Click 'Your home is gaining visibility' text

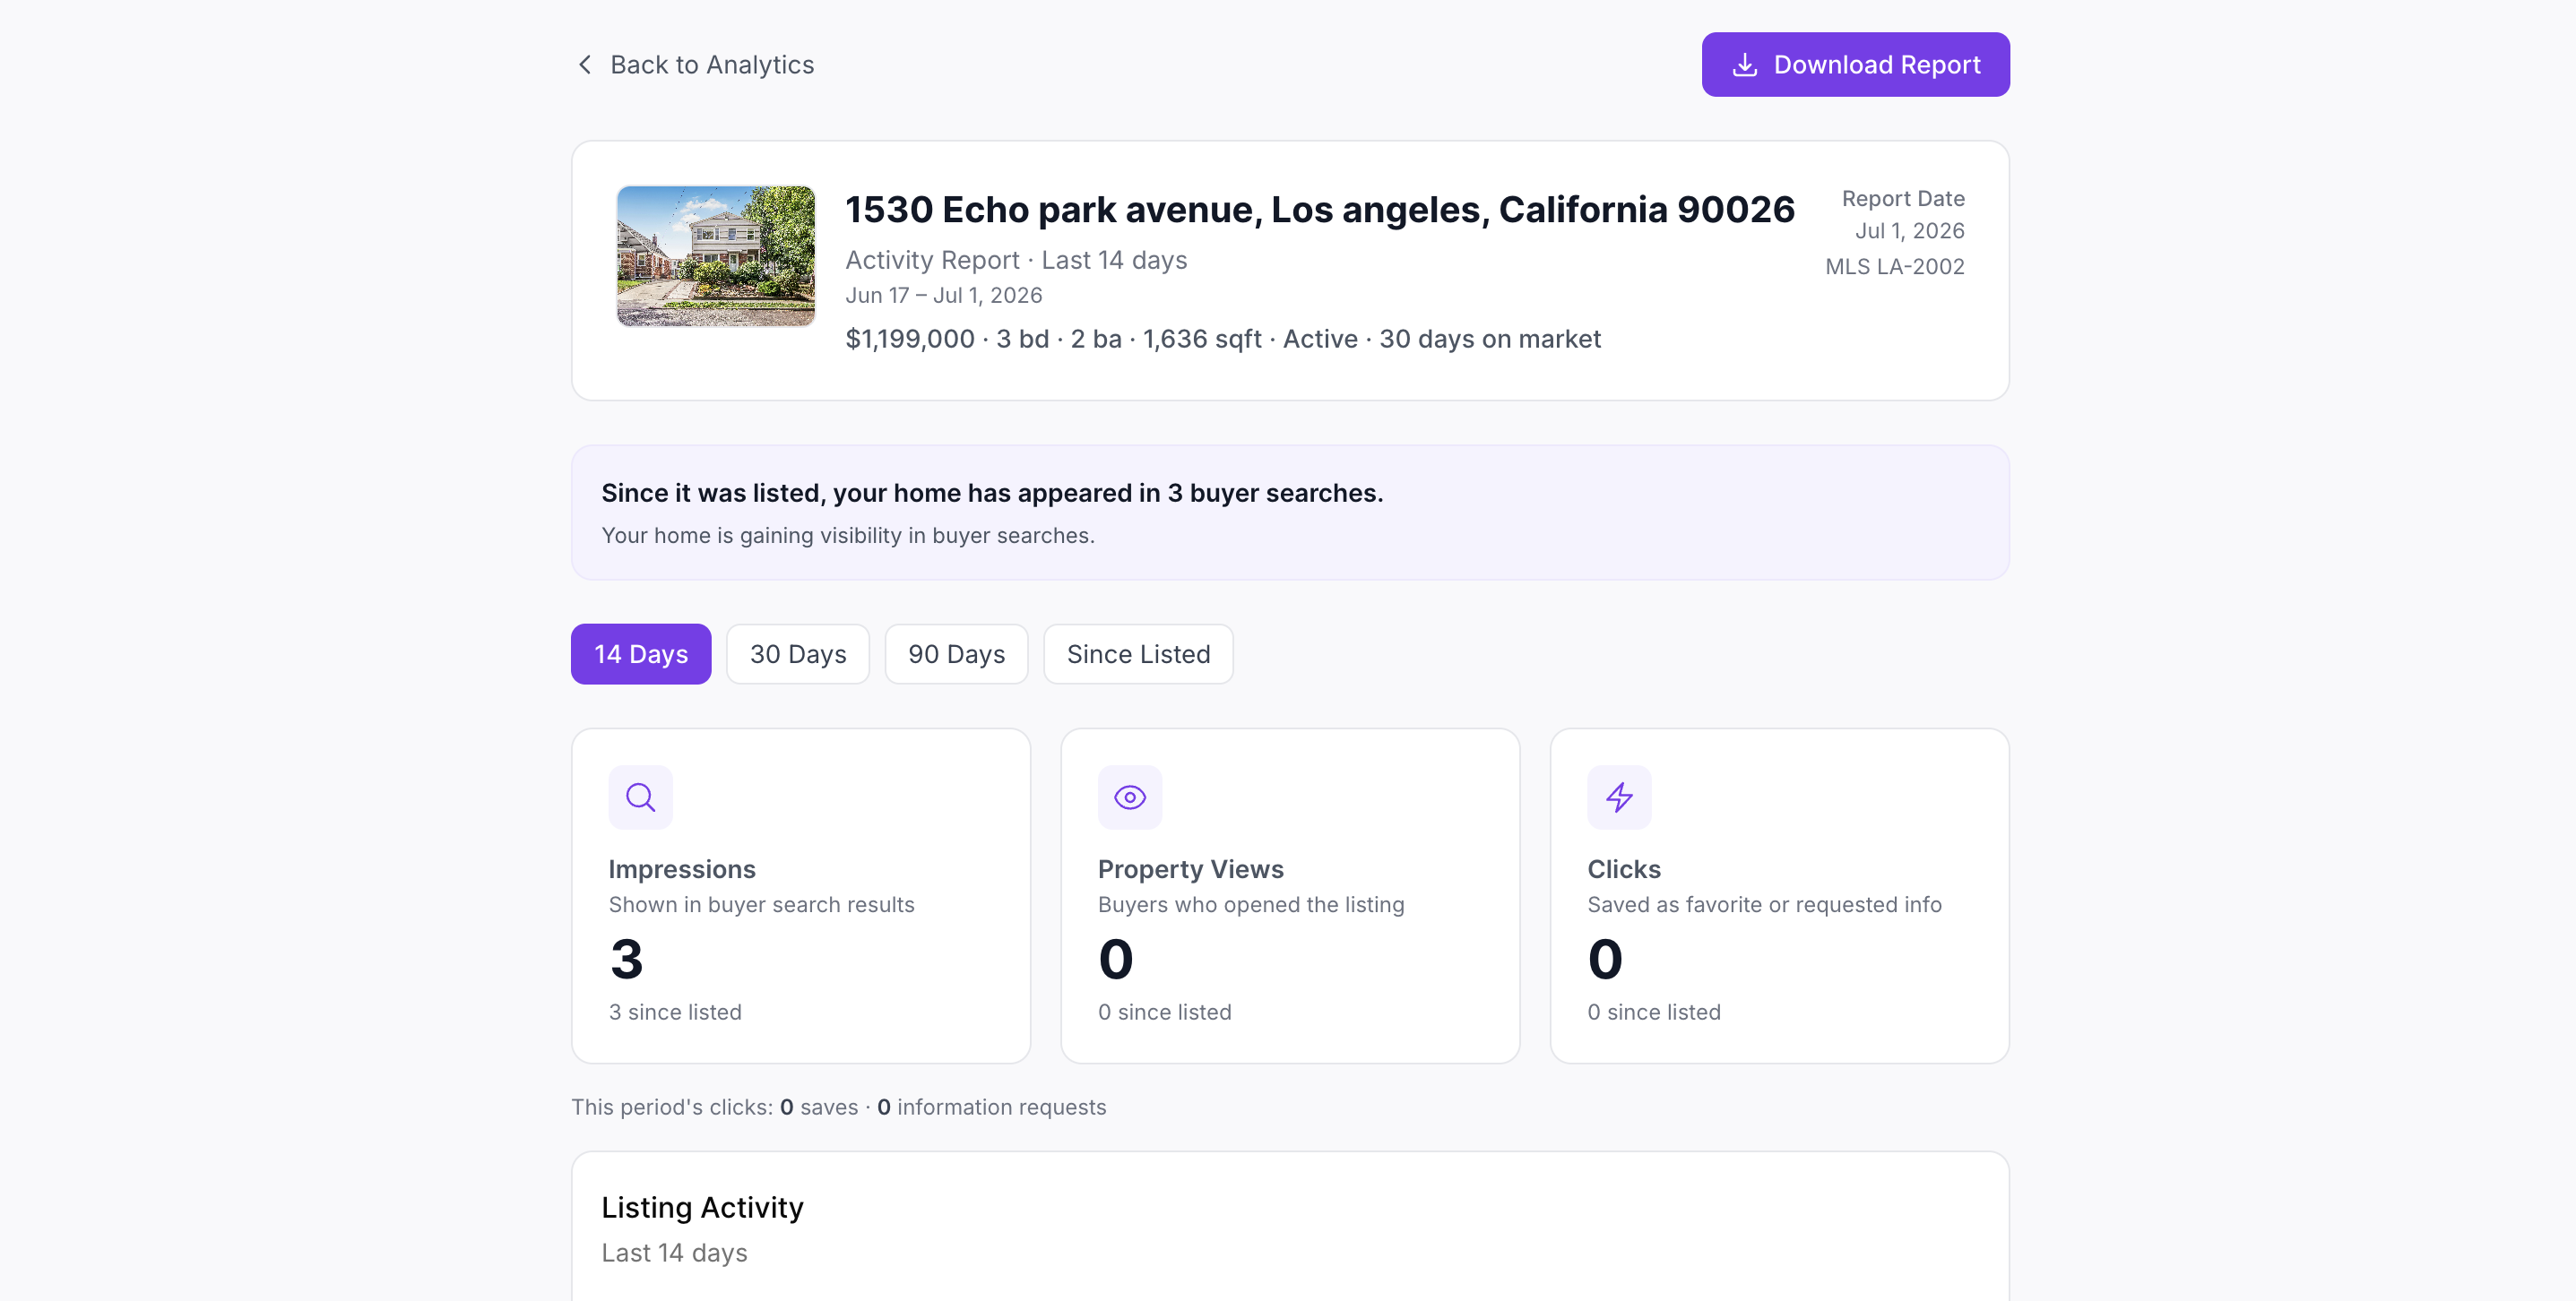click(x=848, y=536)
